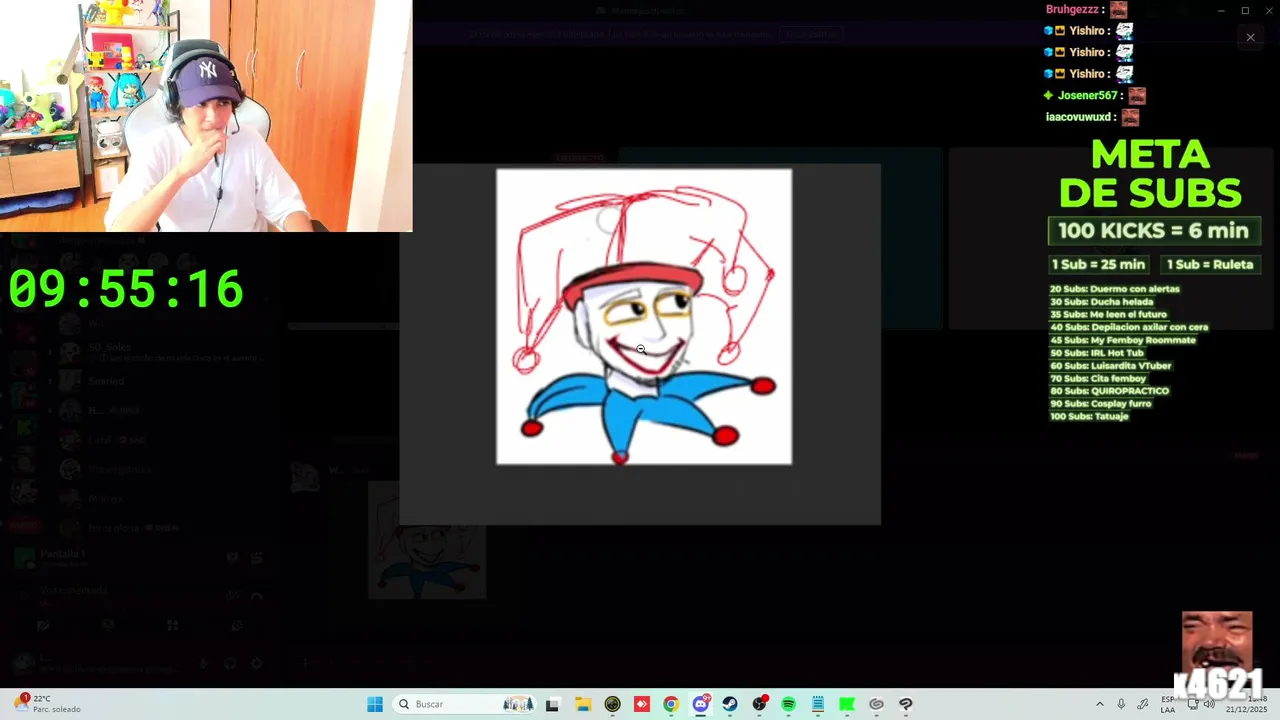Change the ESP LAA keyboard language
Image resolution: width=1280 pixels, height=720 pixels.
coord(1168,704)
